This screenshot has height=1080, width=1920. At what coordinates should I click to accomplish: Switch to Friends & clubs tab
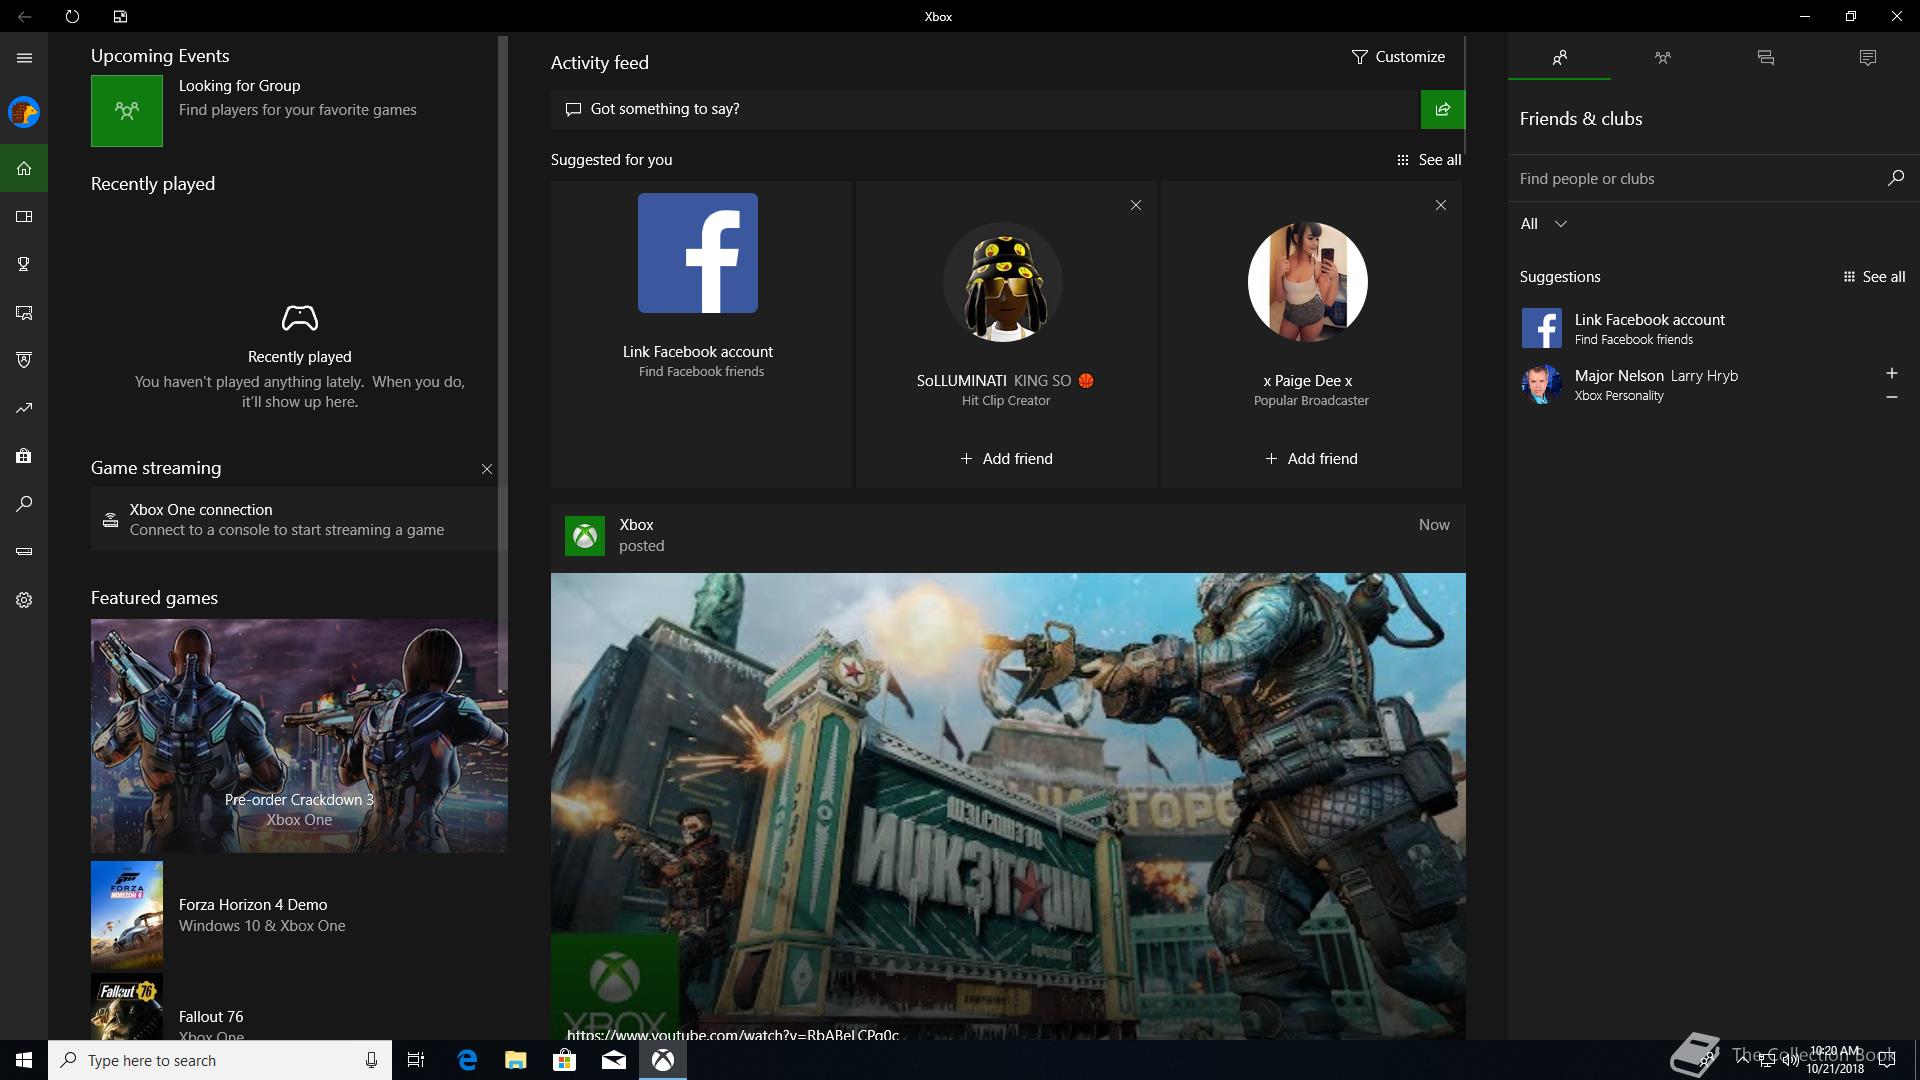(1559, 58)
